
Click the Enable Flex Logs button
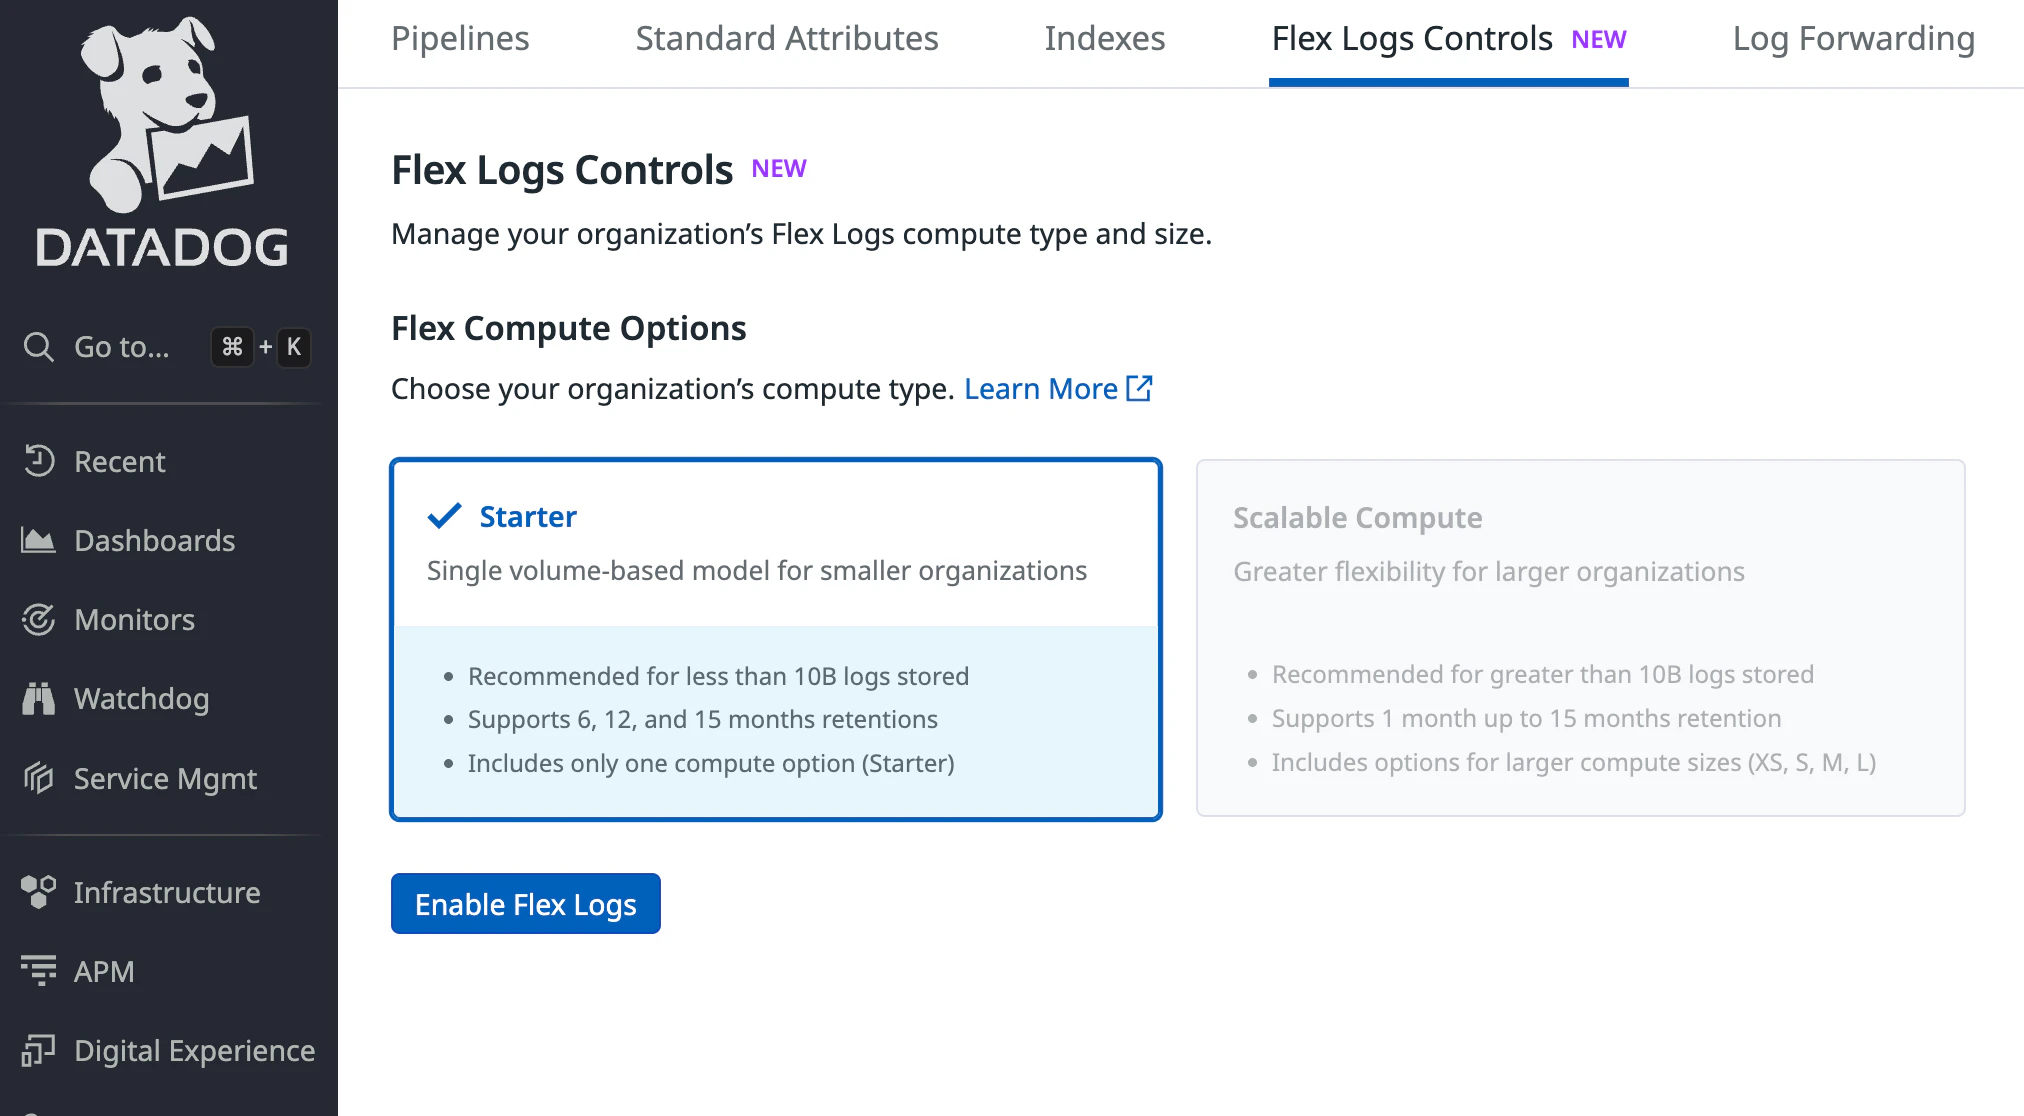coord(526,904)
